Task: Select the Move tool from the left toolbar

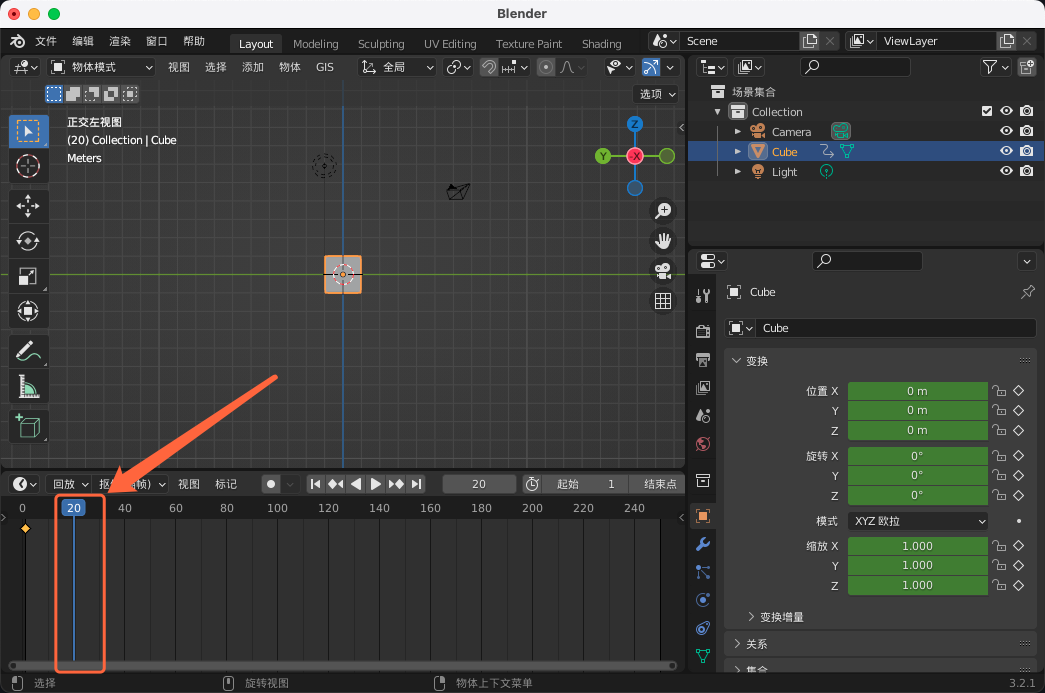Action: pyautogui.click(x=28, y=204)
